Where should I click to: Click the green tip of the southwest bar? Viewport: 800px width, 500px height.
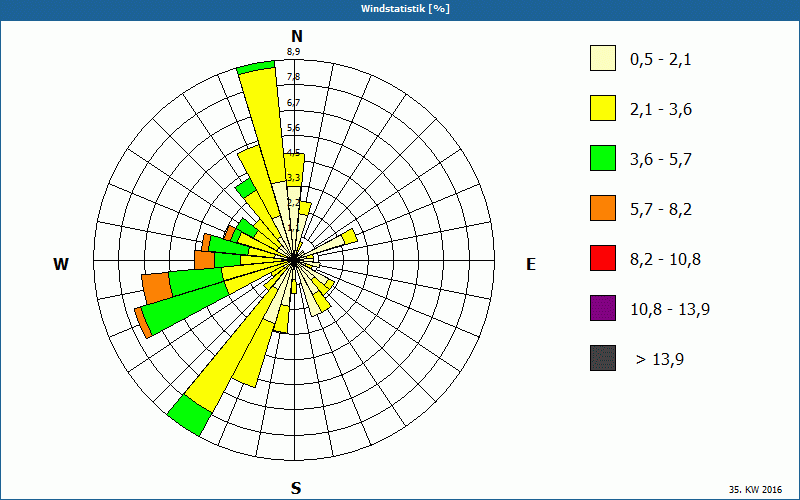189,415
